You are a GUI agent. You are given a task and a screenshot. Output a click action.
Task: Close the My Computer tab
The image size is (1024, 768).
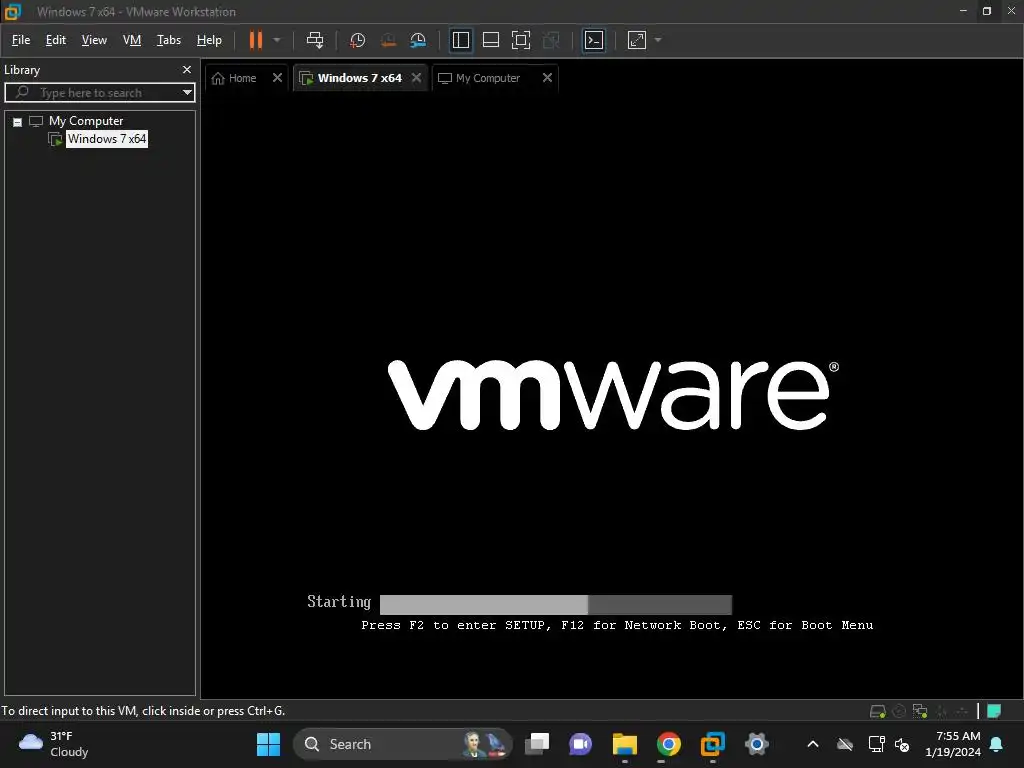pos(547,78)
